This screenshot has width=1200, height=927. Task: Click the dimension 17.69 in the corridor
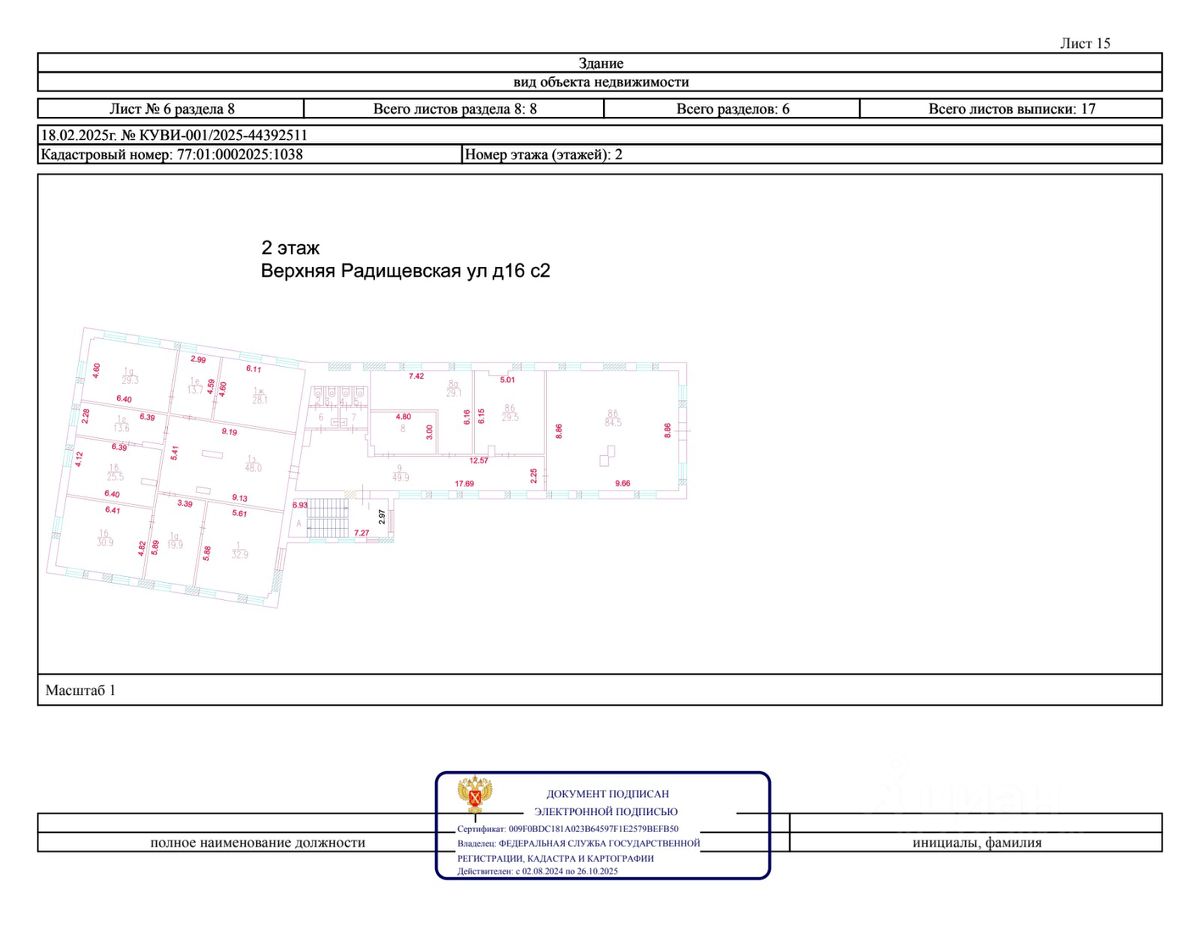(465, 484)
